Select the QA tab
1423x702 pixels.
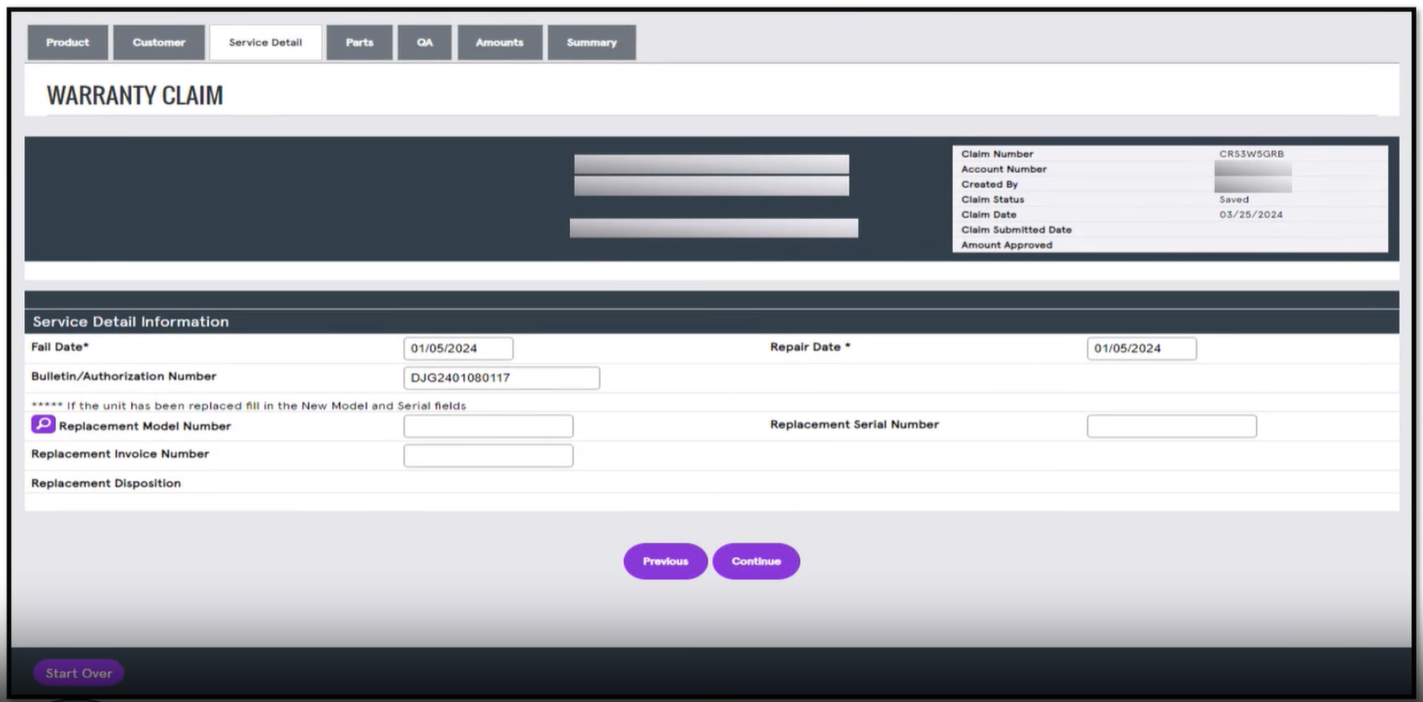[424, 42]
